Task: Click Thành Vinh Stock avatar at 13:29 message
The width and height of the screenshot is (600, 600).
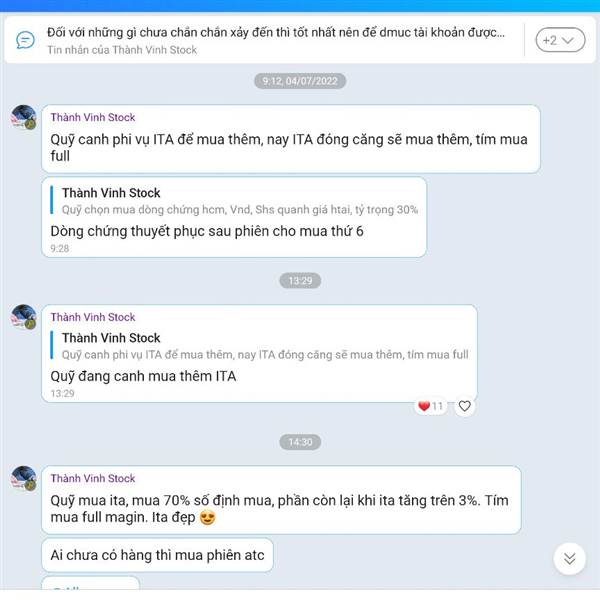Action: 24,317
